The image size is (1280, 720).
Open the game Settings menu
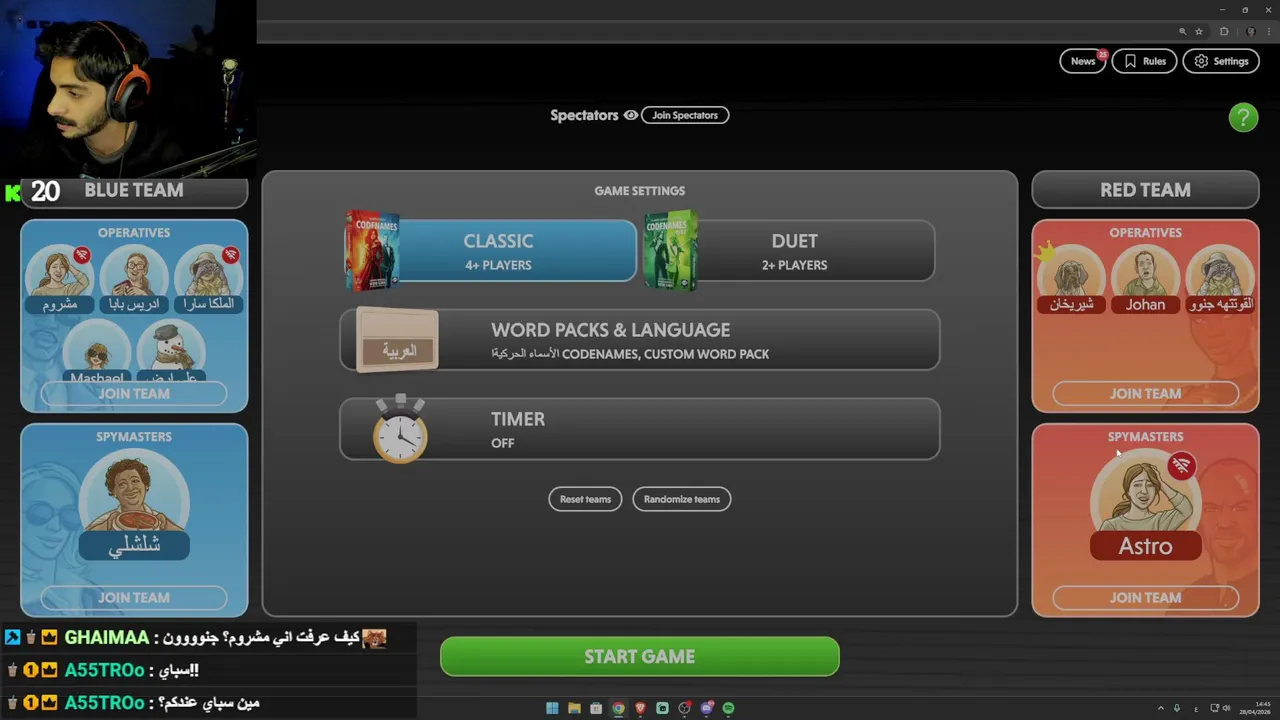coord(1221,61)
